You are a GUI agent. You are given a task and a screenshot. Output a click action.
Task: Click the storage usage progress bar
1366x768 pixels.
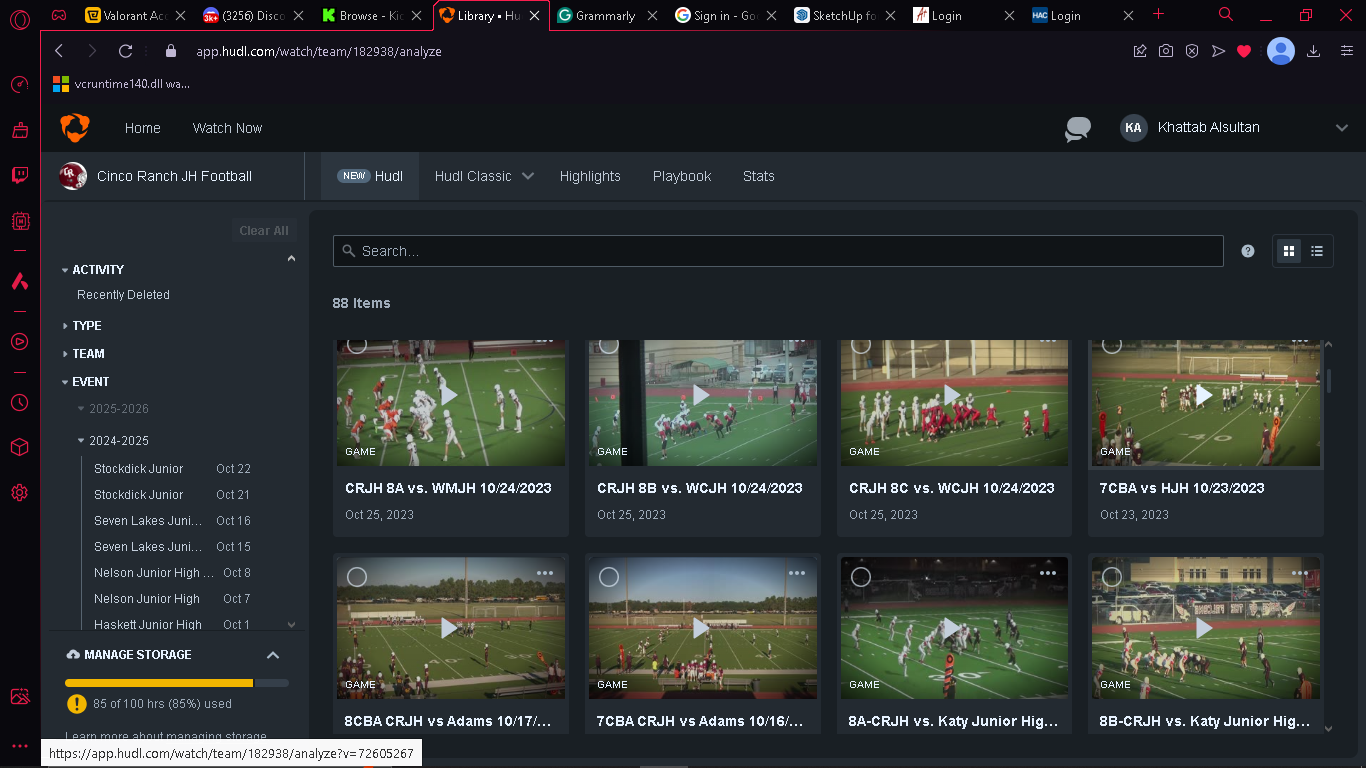click(x=177, y=683)
